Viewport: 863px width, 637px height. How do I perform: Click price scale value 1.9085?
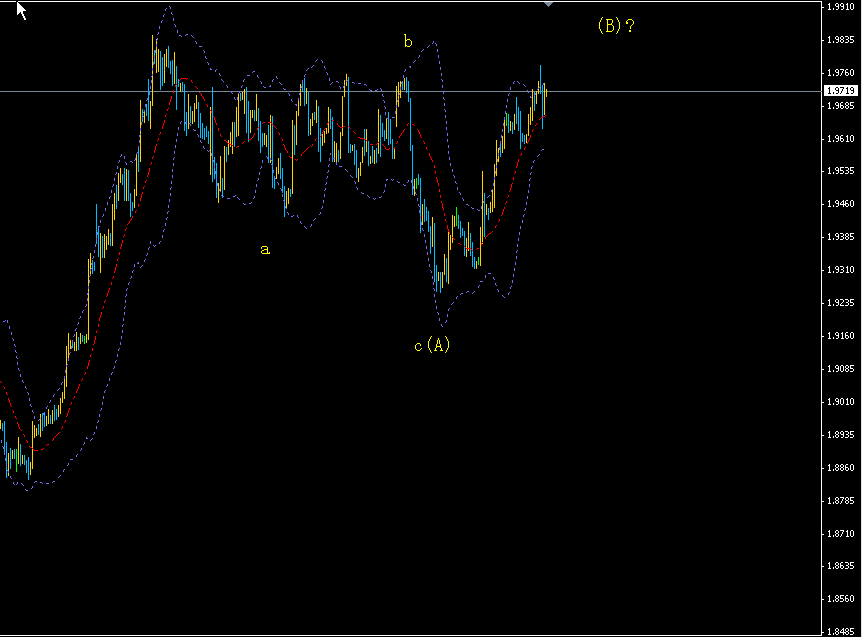click(841, 368)
